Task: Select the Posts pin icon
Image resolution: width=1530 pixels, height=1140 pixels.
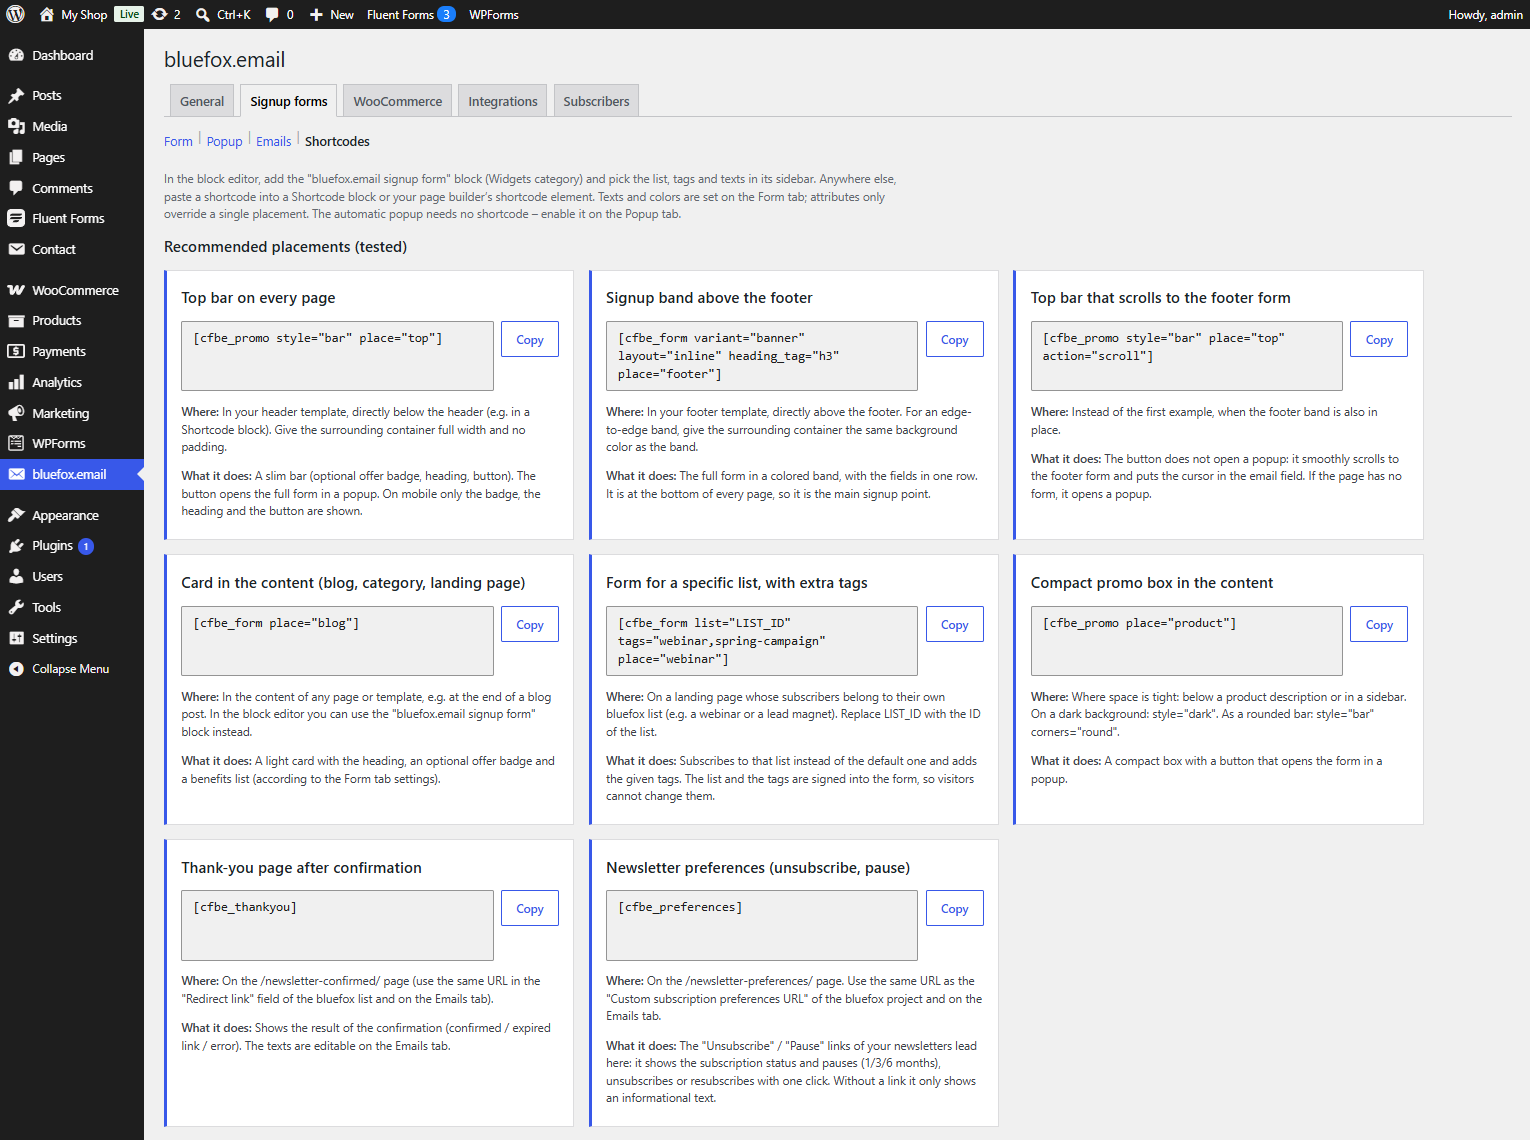Action: pyautogui.click(x=16, y=95)
